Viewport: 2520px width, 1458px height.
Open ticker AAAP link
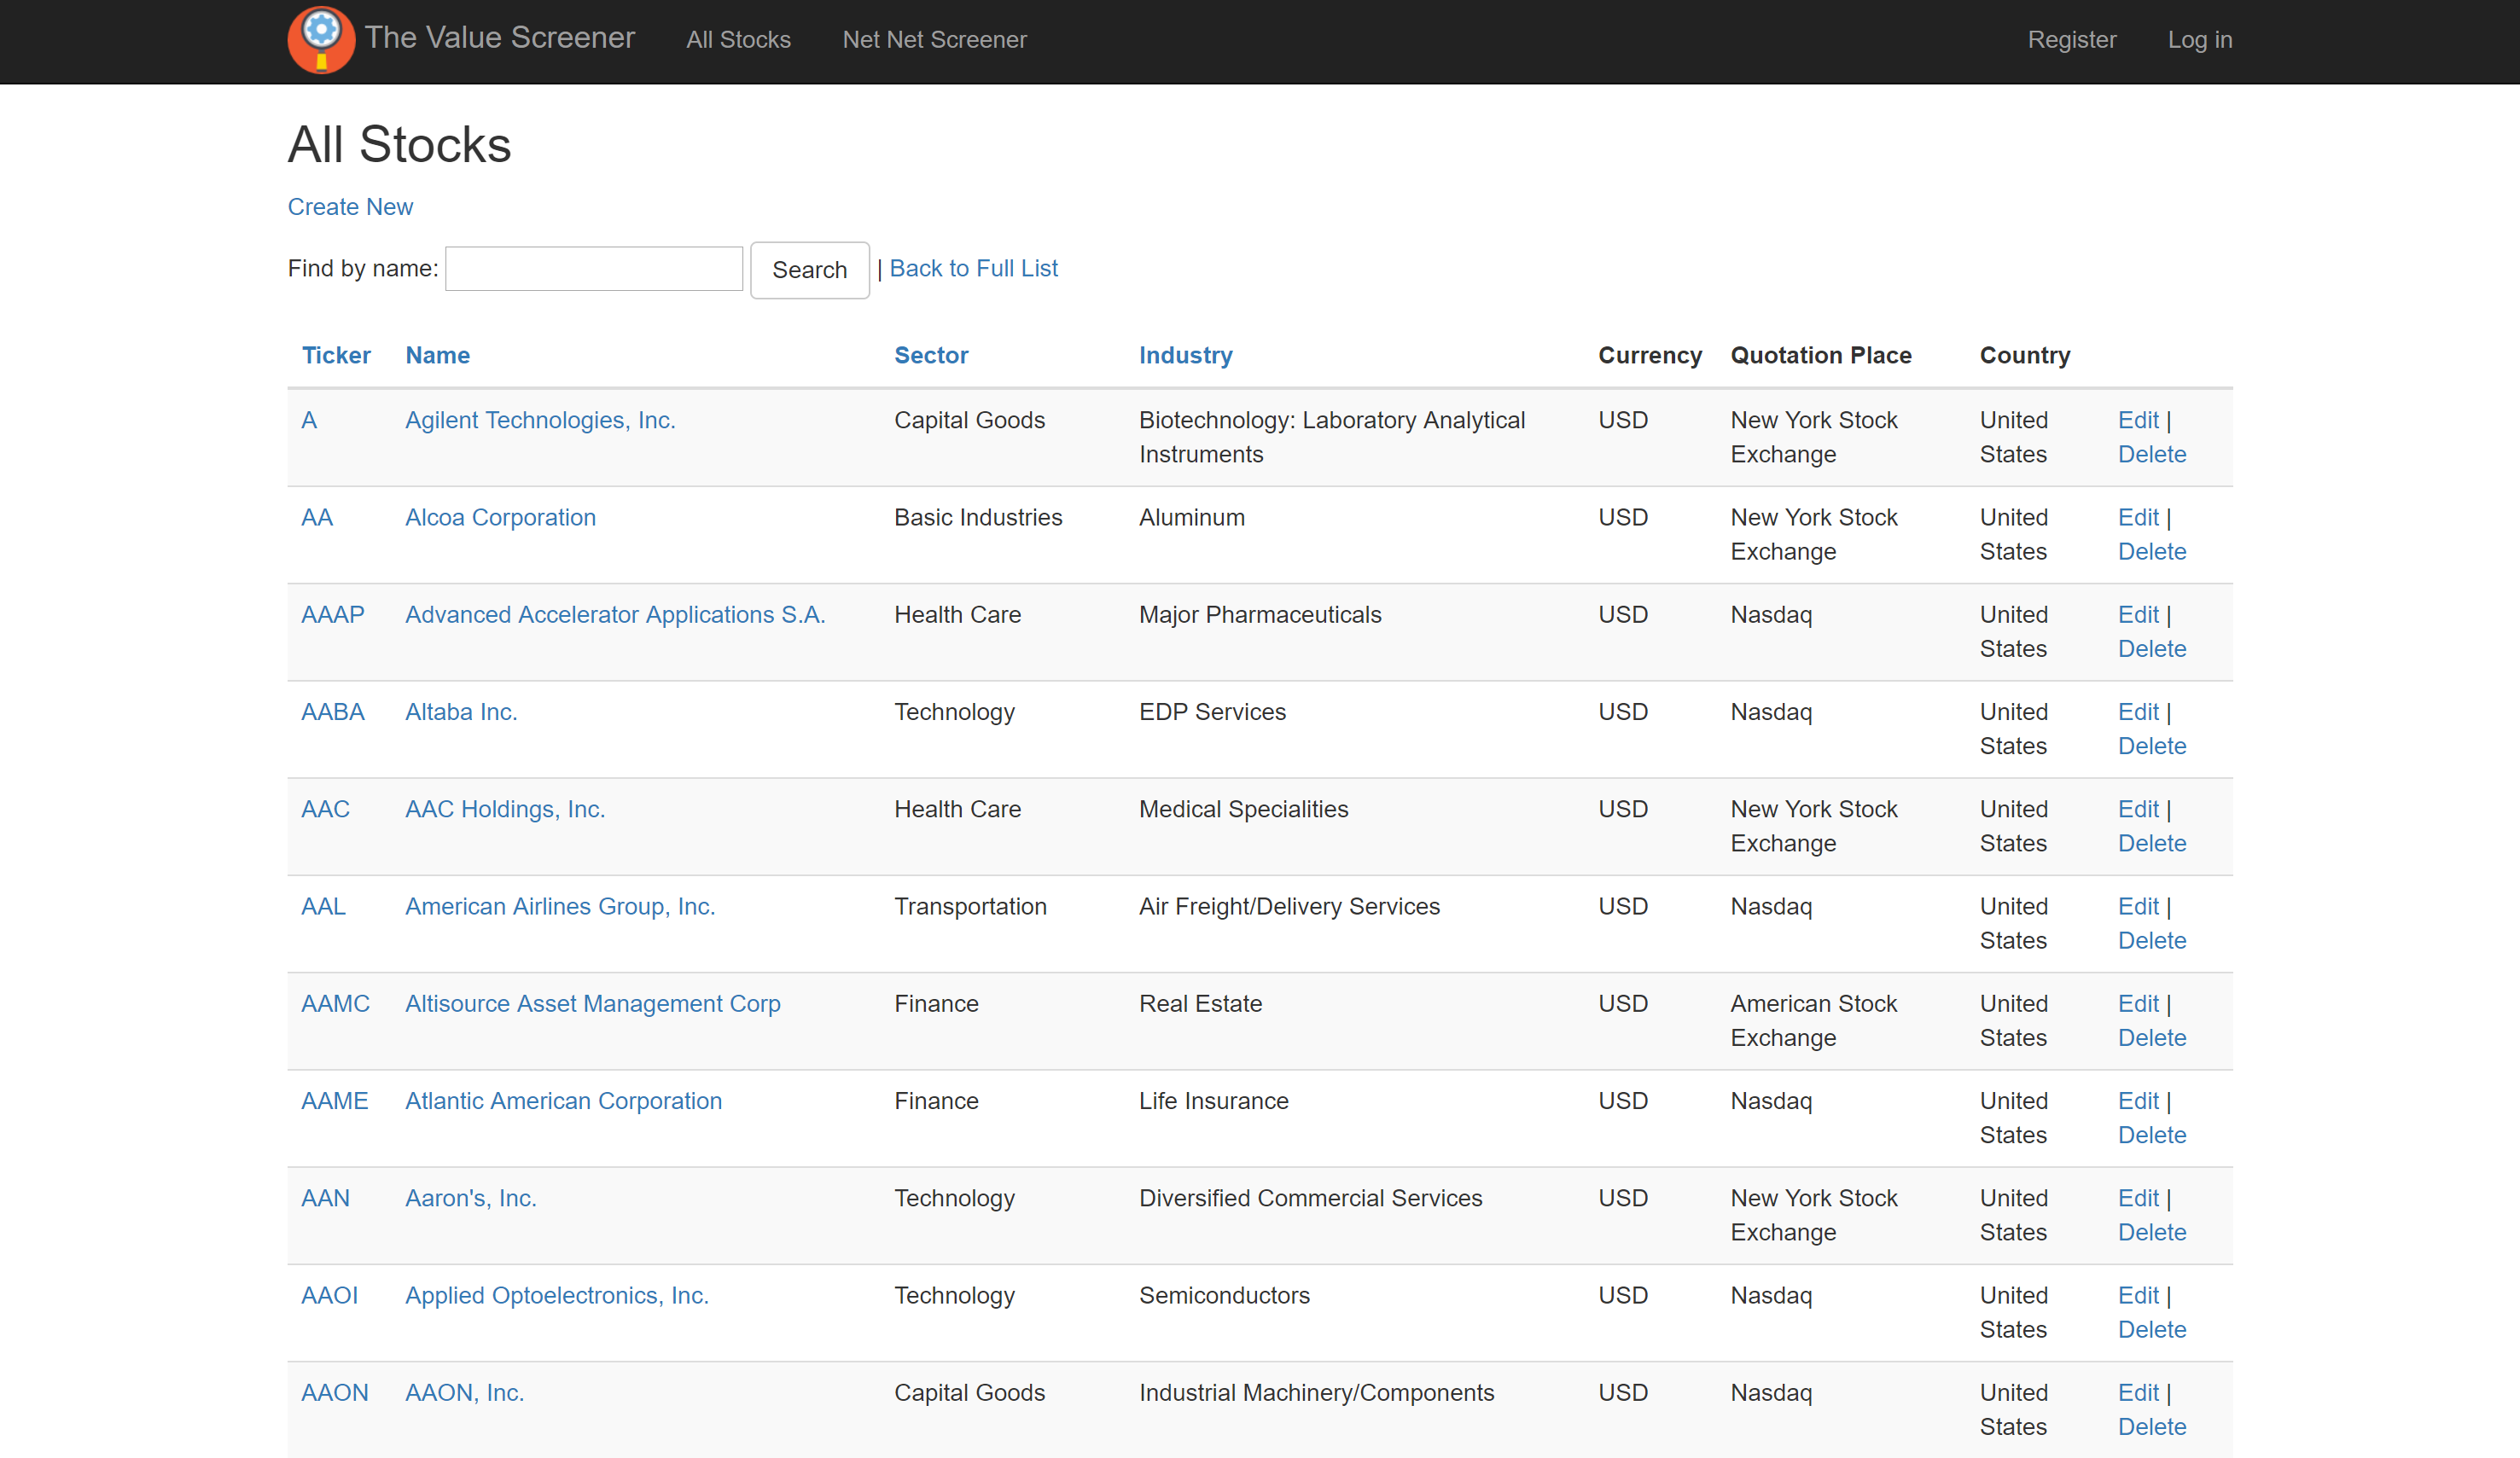333,614
